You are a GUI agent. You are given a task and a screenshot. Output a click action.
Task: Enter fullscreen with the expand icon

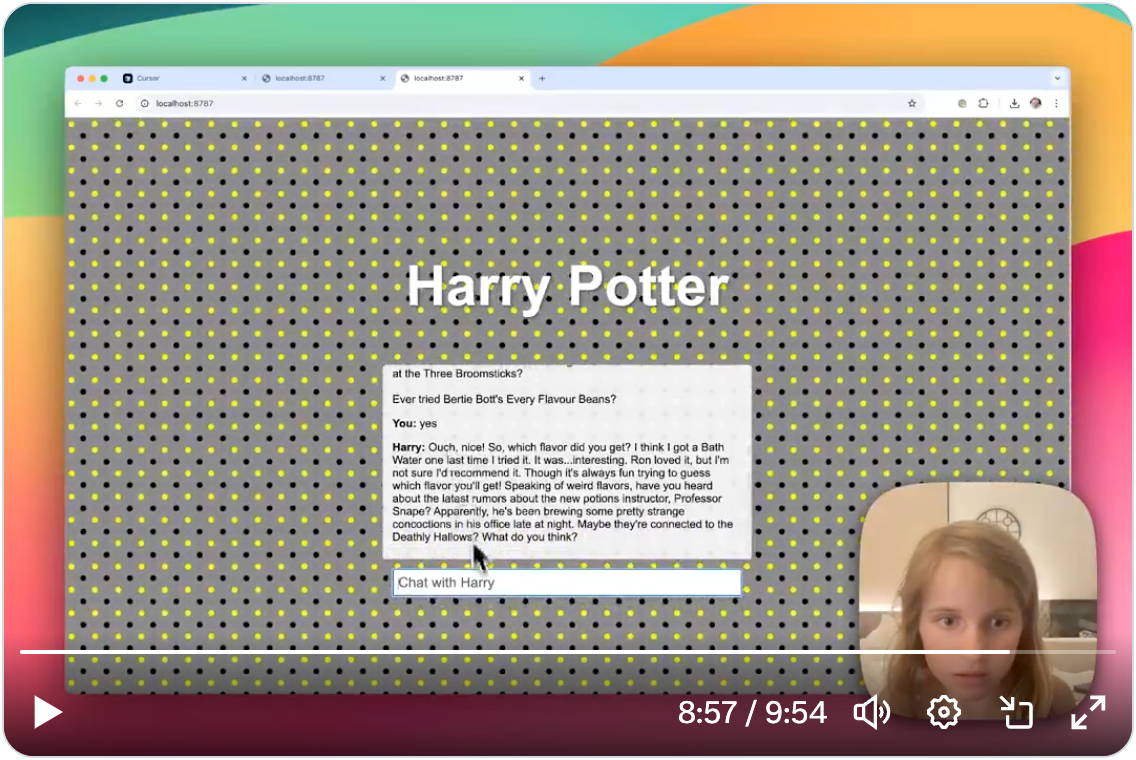1089,713
